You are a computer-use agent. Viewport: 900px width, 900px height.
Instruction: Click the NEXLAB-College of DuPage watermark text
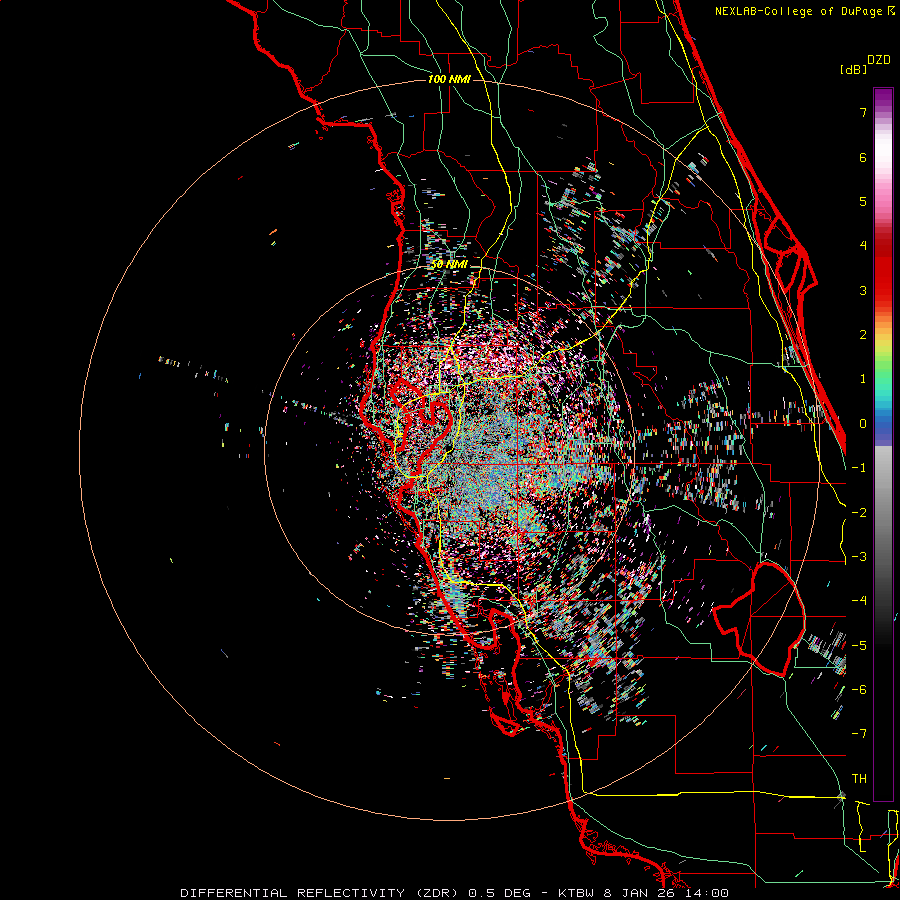tap(804, 11)
